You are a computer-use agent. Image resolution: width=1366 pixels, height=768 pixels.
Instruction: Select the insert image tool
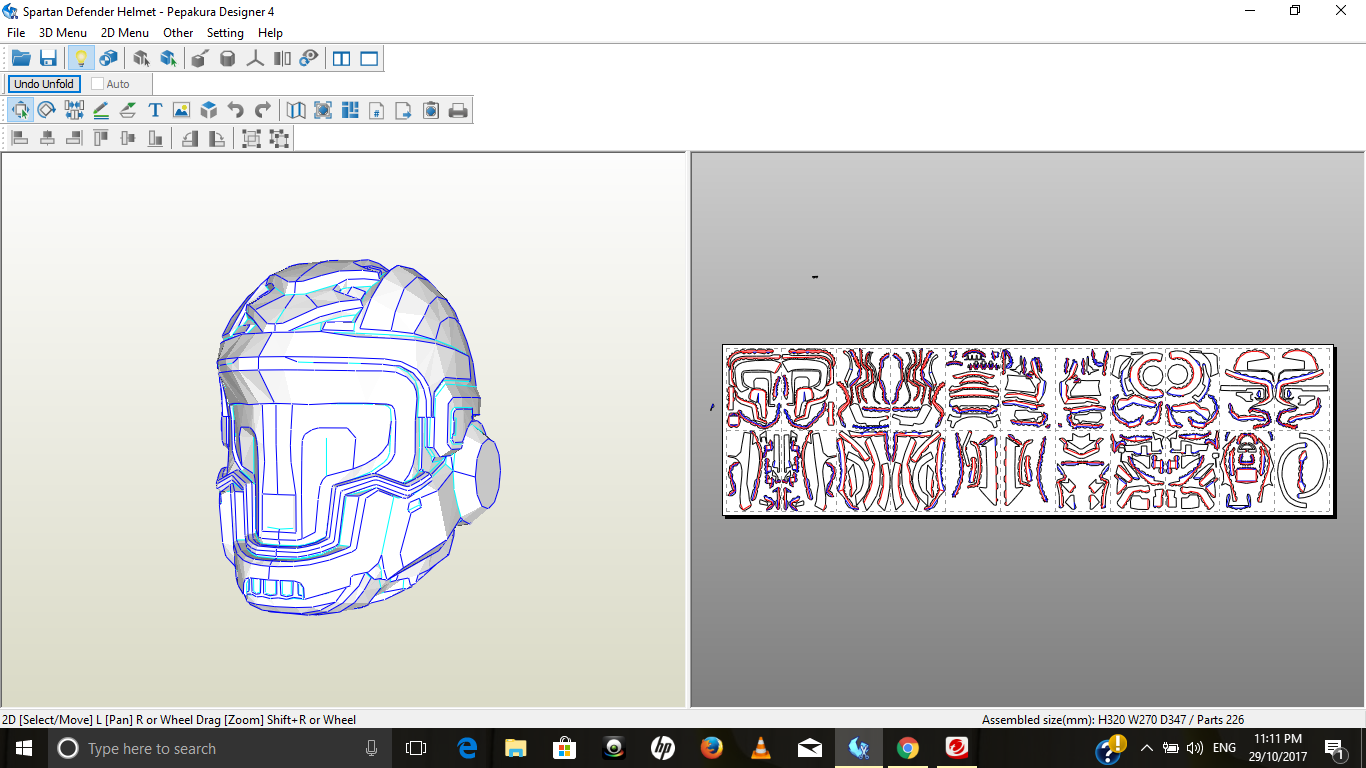[x=181, y=110]
